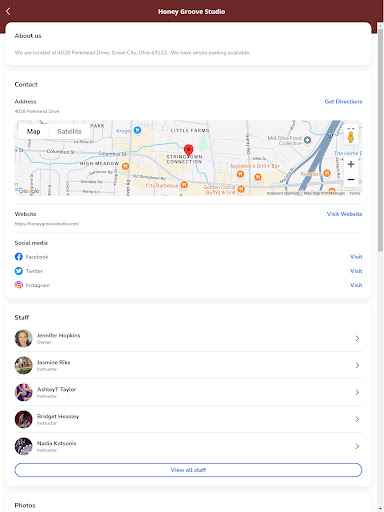
Task: Expand Jasmine Rike staff chevron
Action: [357, 365]
